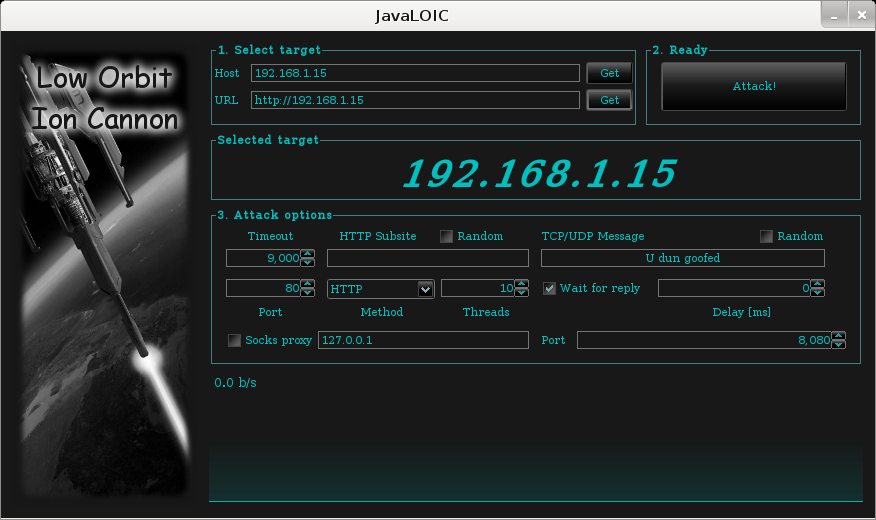Decrease the Timeout value with down arrow
Image resolution: width=876 pixels, height=520 pixels.
click(x=308, y=262)
